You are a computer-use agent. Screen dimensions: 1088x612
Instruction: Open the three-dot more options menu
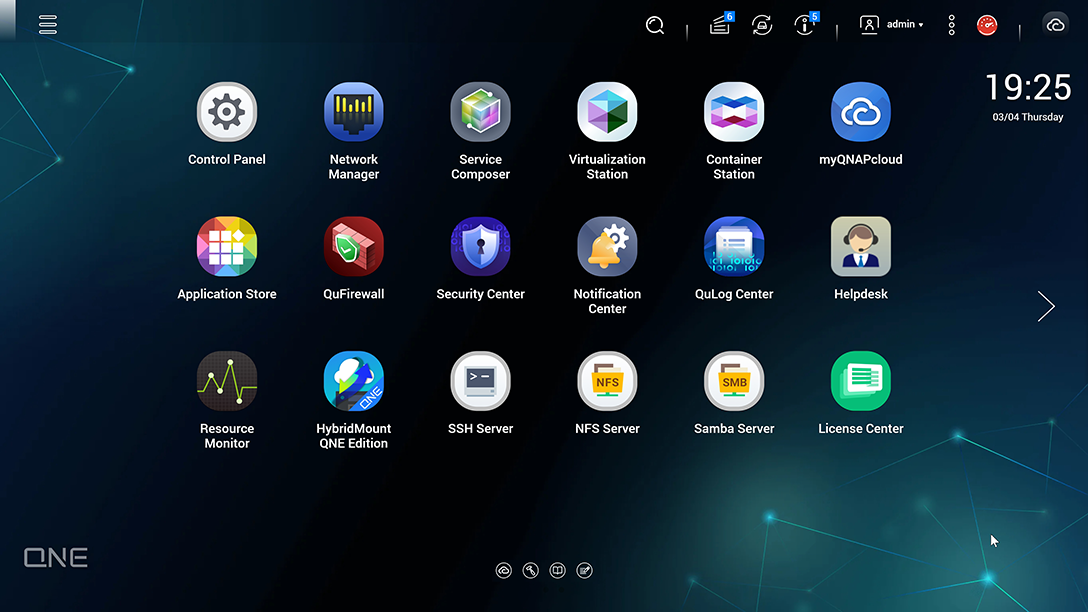pos(951,25)
